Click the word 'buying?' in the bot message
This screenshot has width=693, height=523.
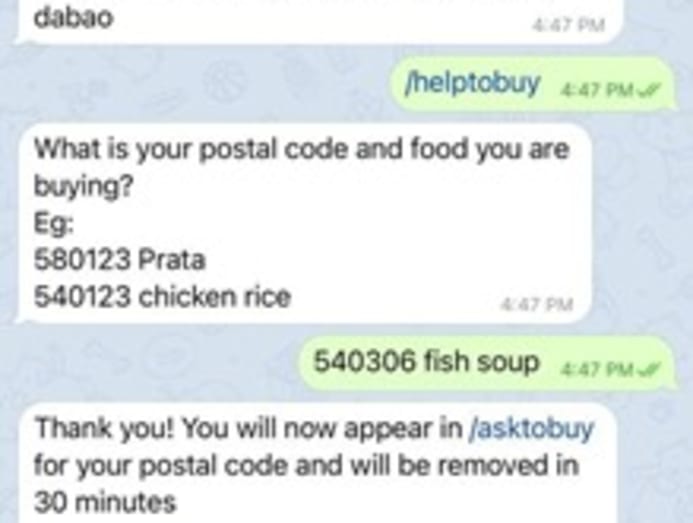(84, 187)
